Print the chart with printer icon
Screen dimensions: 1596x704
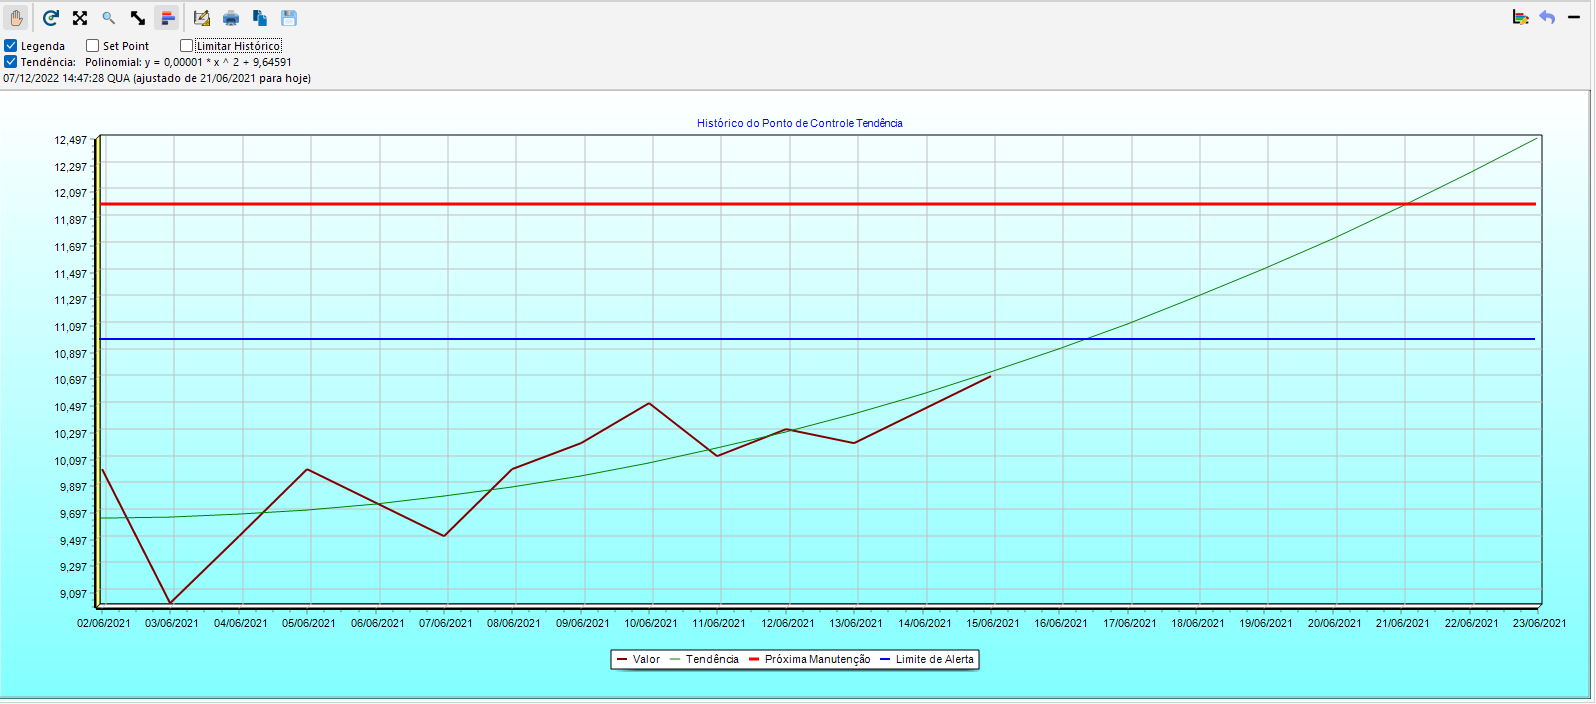coord(231,18)
